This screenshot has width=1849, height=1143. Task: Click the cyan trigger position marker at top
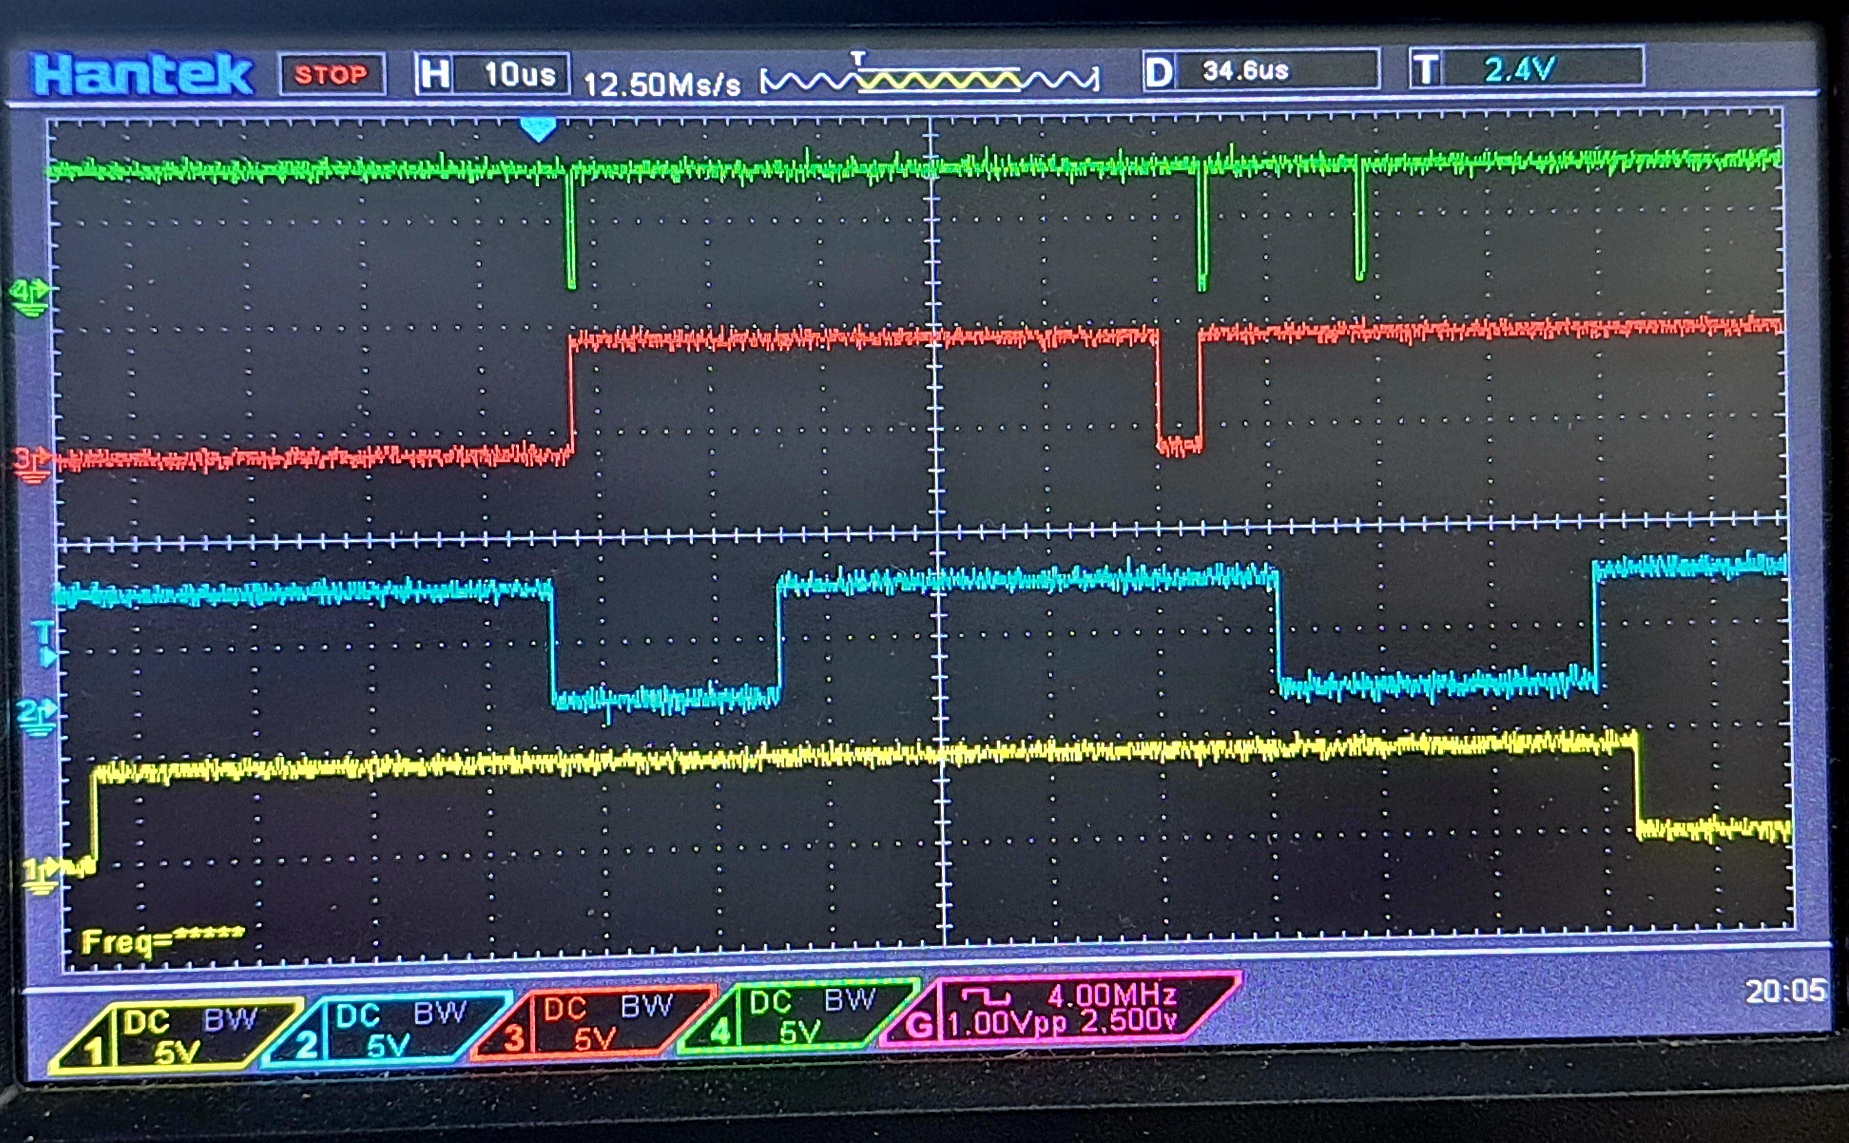[538, 129]
